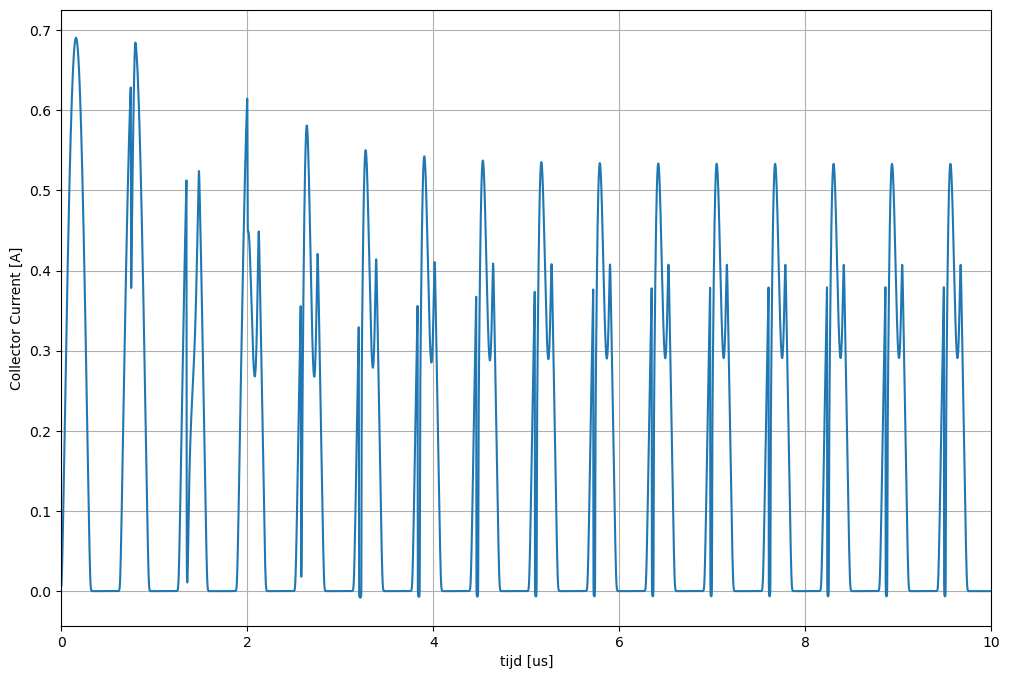The width and height of the screenshot is (1010, 679).
Task: Click the "tijd [us]" x-axis label
Action: tap(526, 662)
